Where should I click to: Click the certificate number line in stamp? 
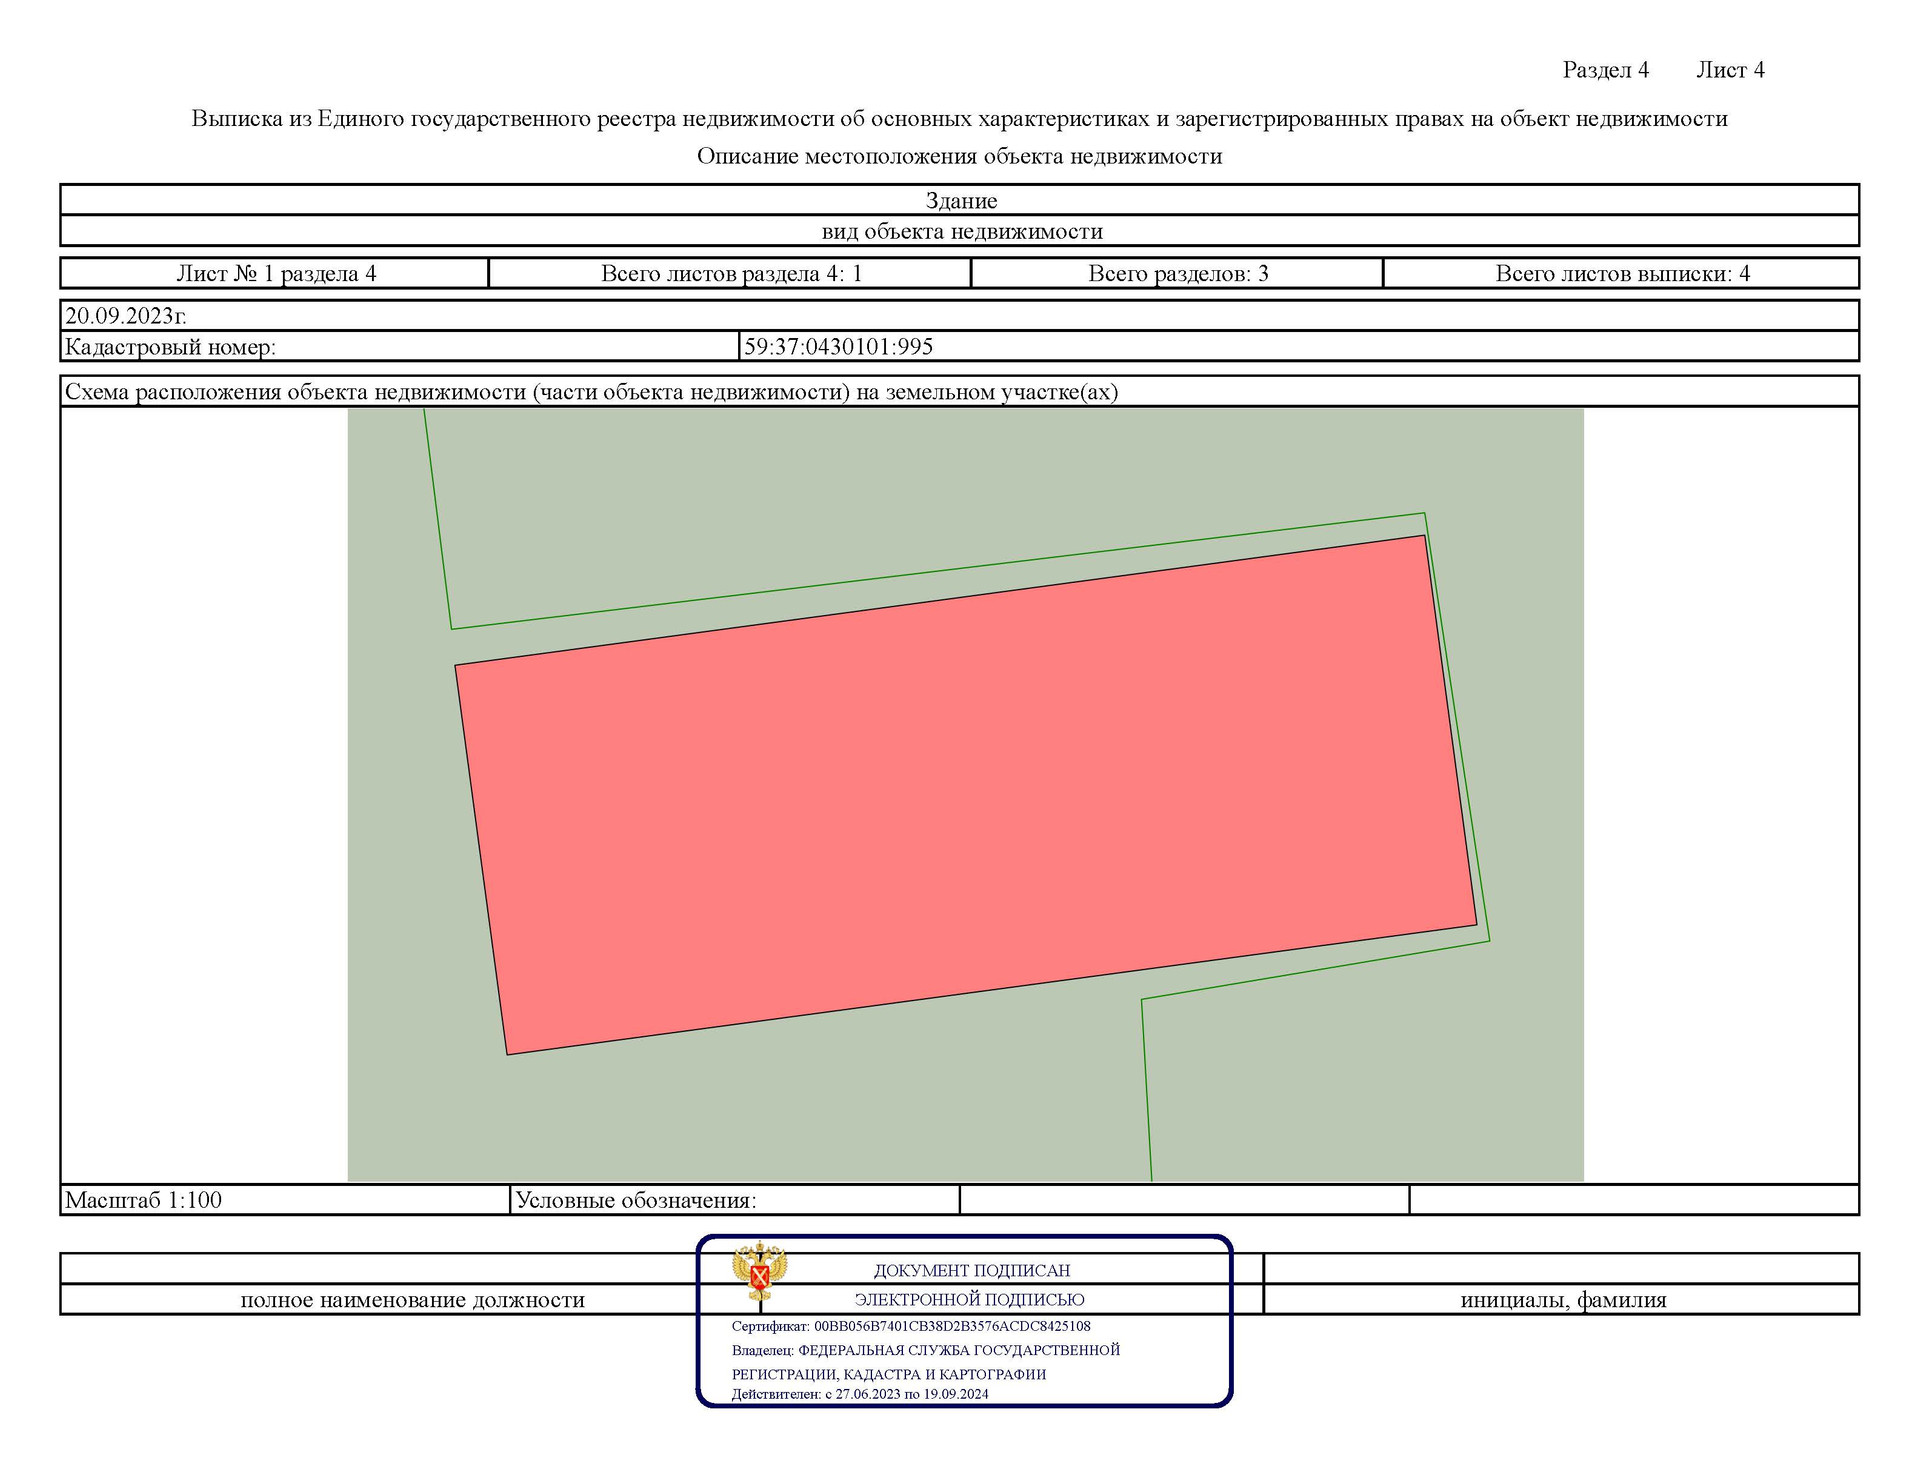pos(910,1327)
